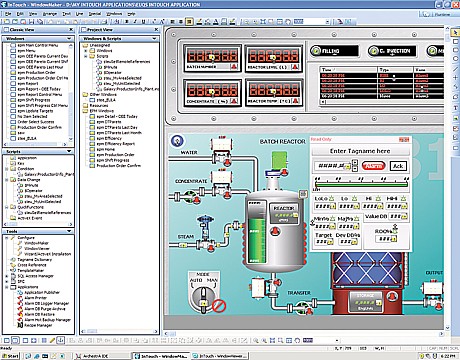The height and width of the screenshot is (360, 460).
Task: Open the Windows panel dropdown in Classic View
Action: (70, 39)
